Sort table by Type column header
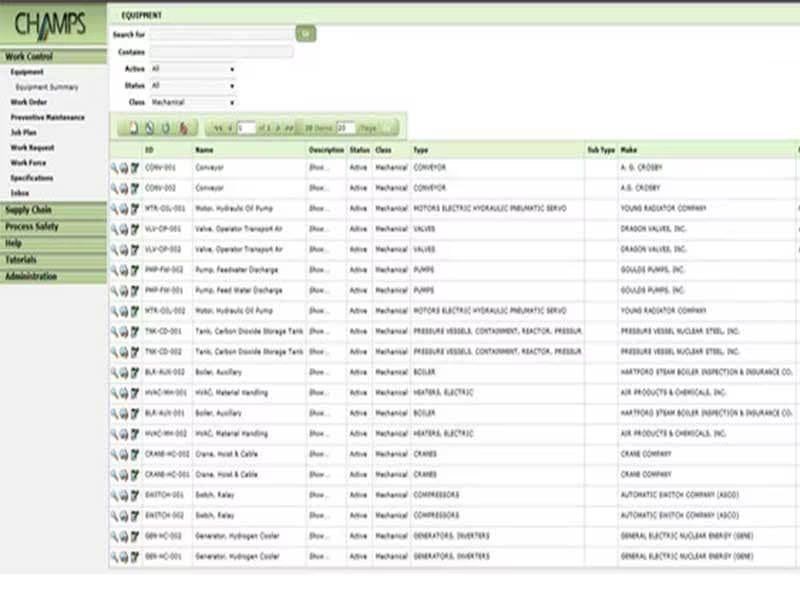This screenshot has height=600, width=800. coord(420,150)
